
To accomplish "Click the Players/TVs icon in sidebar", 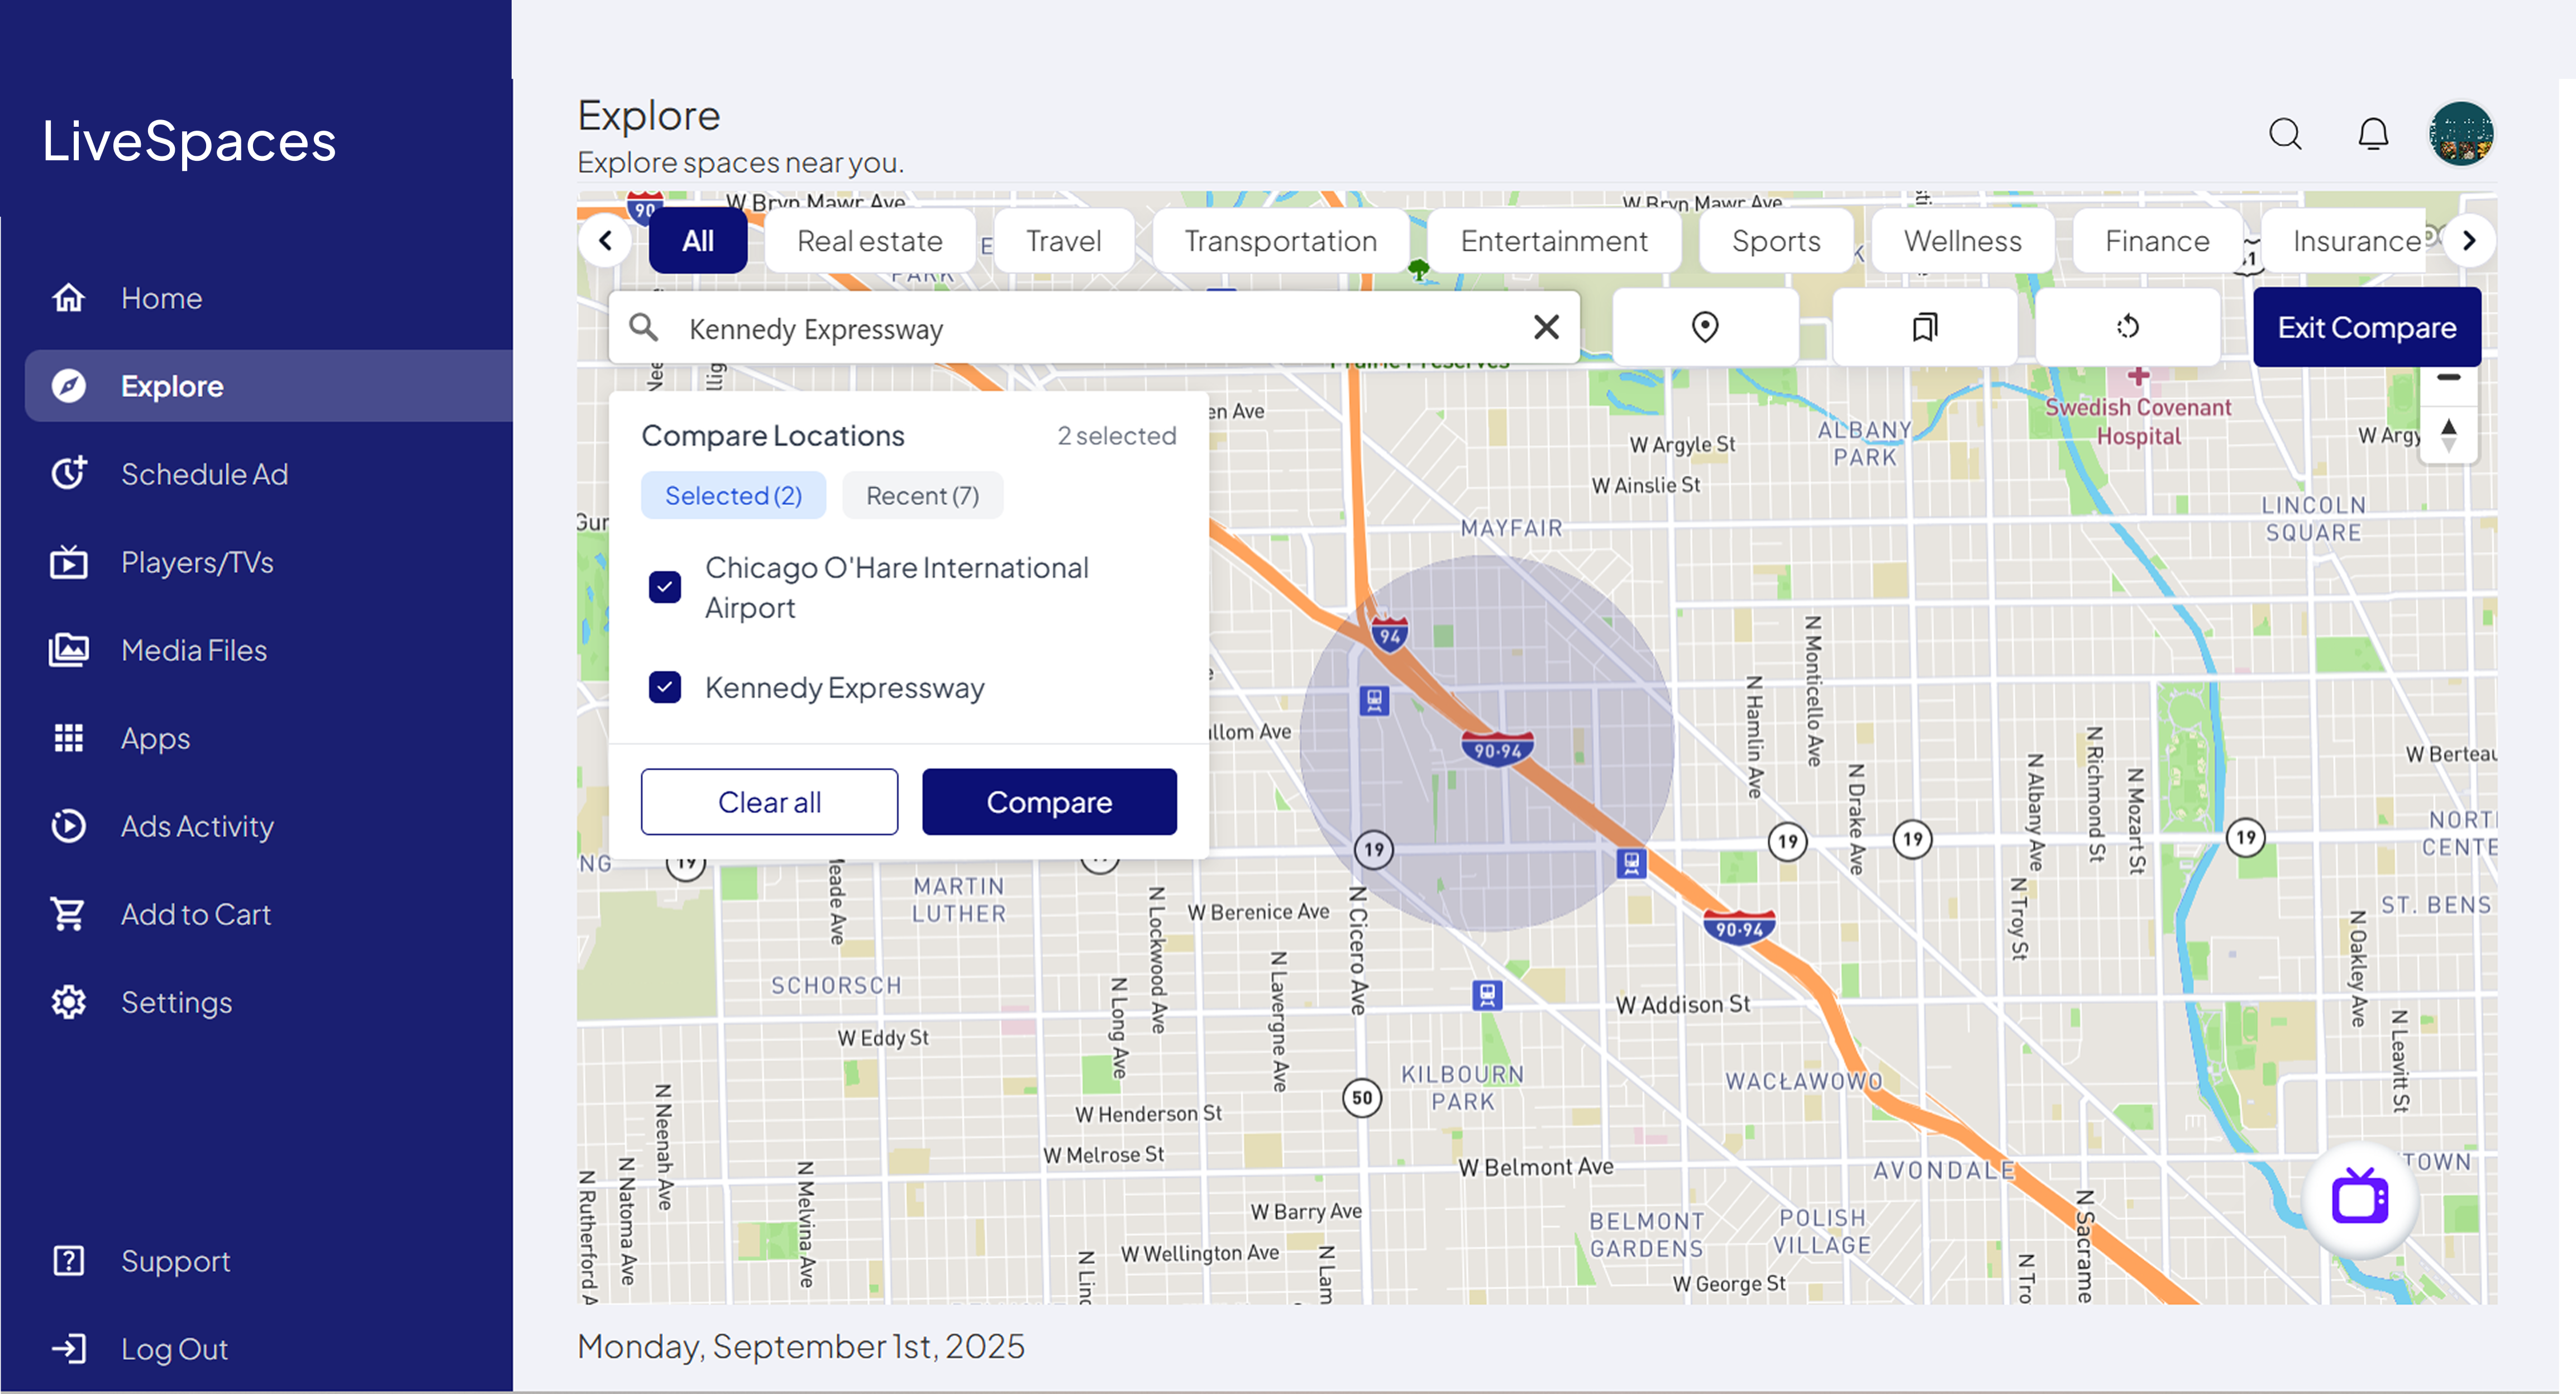I will tap(68, 562).
